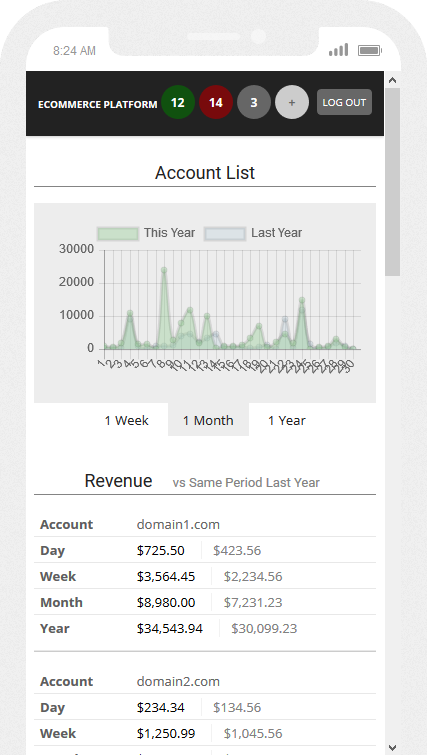Click the green badge showing 12
Viewport: 427px width, 755px height.
point(178,102)
